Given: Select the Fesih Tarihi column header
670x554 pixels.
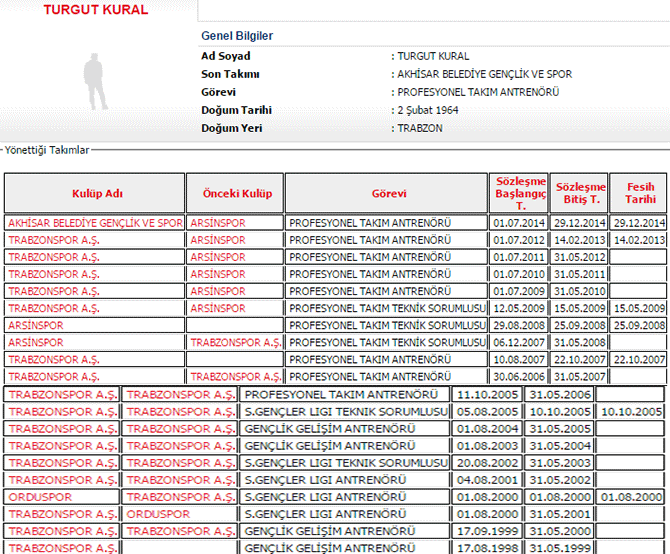Looking at the screenshot, I should (639, 193).
